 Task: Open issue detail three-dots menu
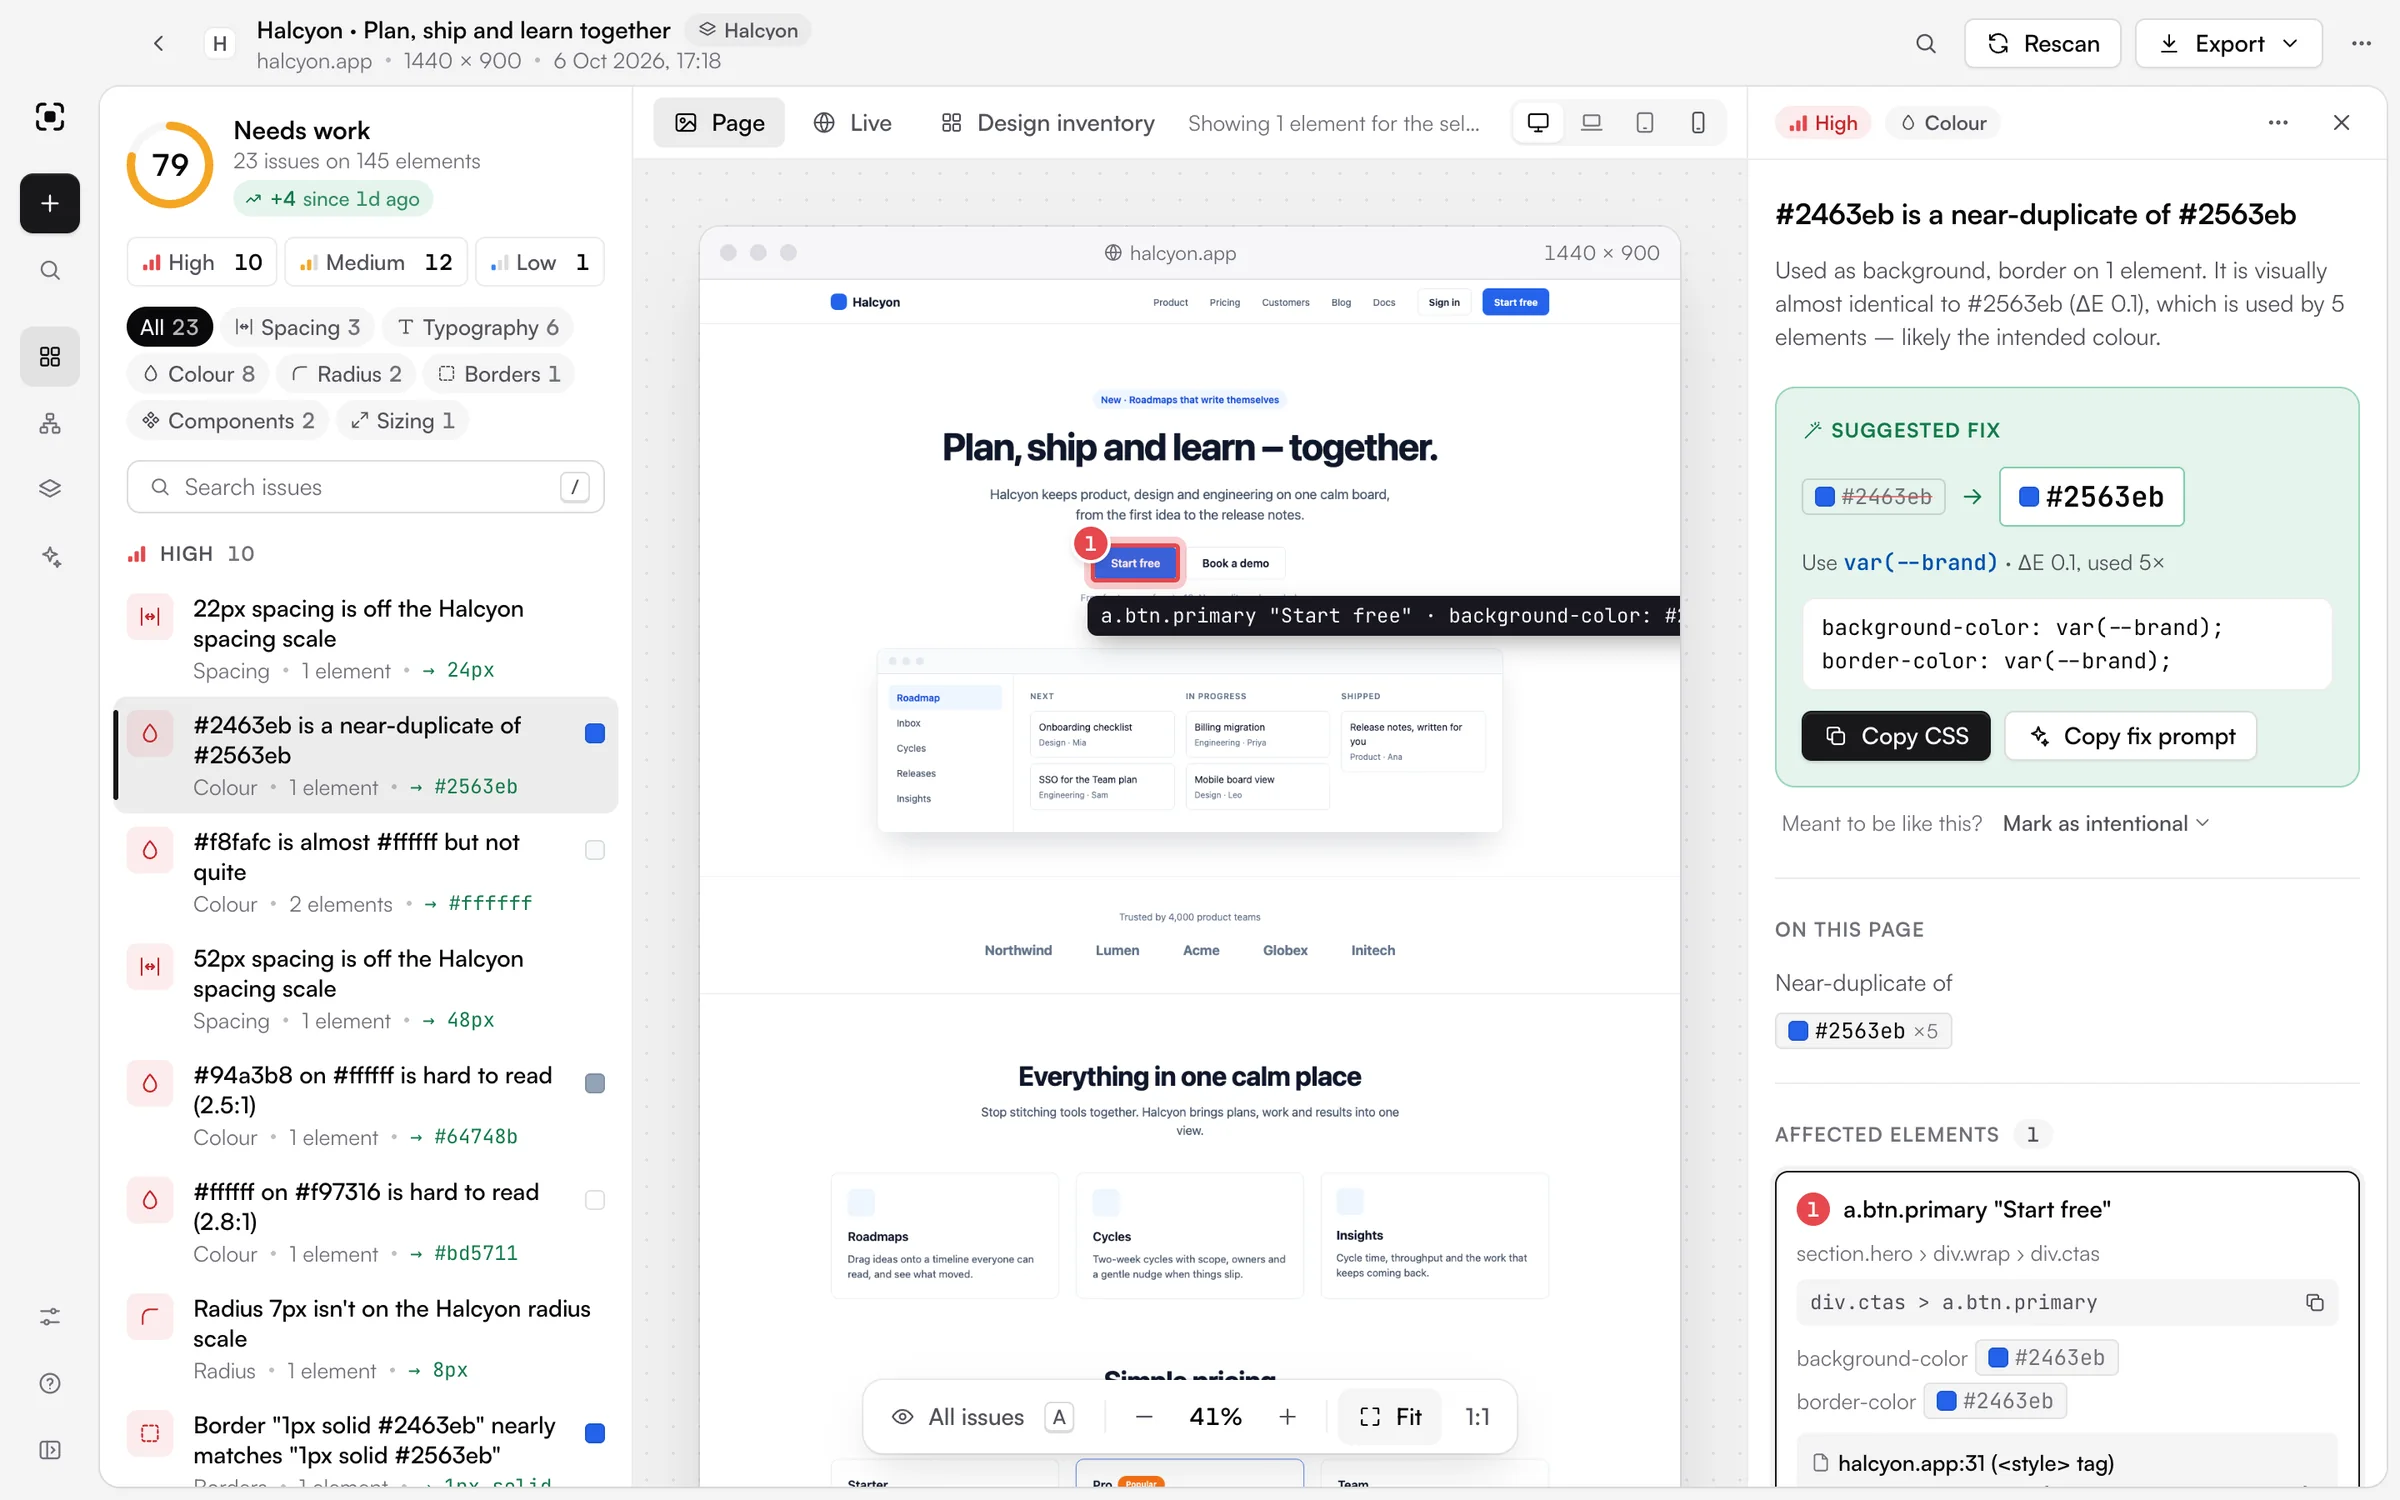pos(2278,123)
